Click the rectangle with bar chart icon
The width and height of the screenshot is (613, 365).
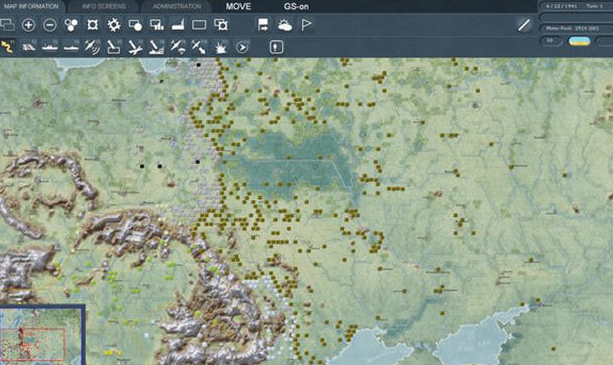(x=157, y=25)
